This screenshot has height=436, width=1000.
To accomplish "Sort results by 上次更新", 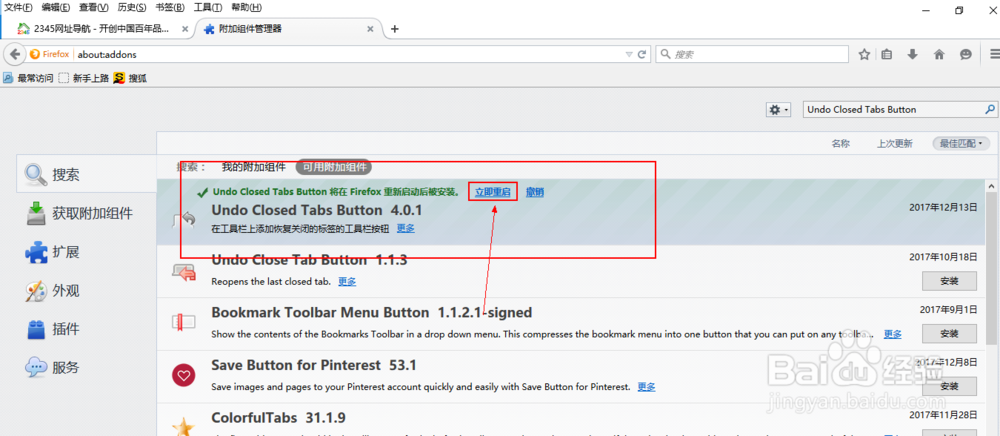I will (x=894, y=143).
